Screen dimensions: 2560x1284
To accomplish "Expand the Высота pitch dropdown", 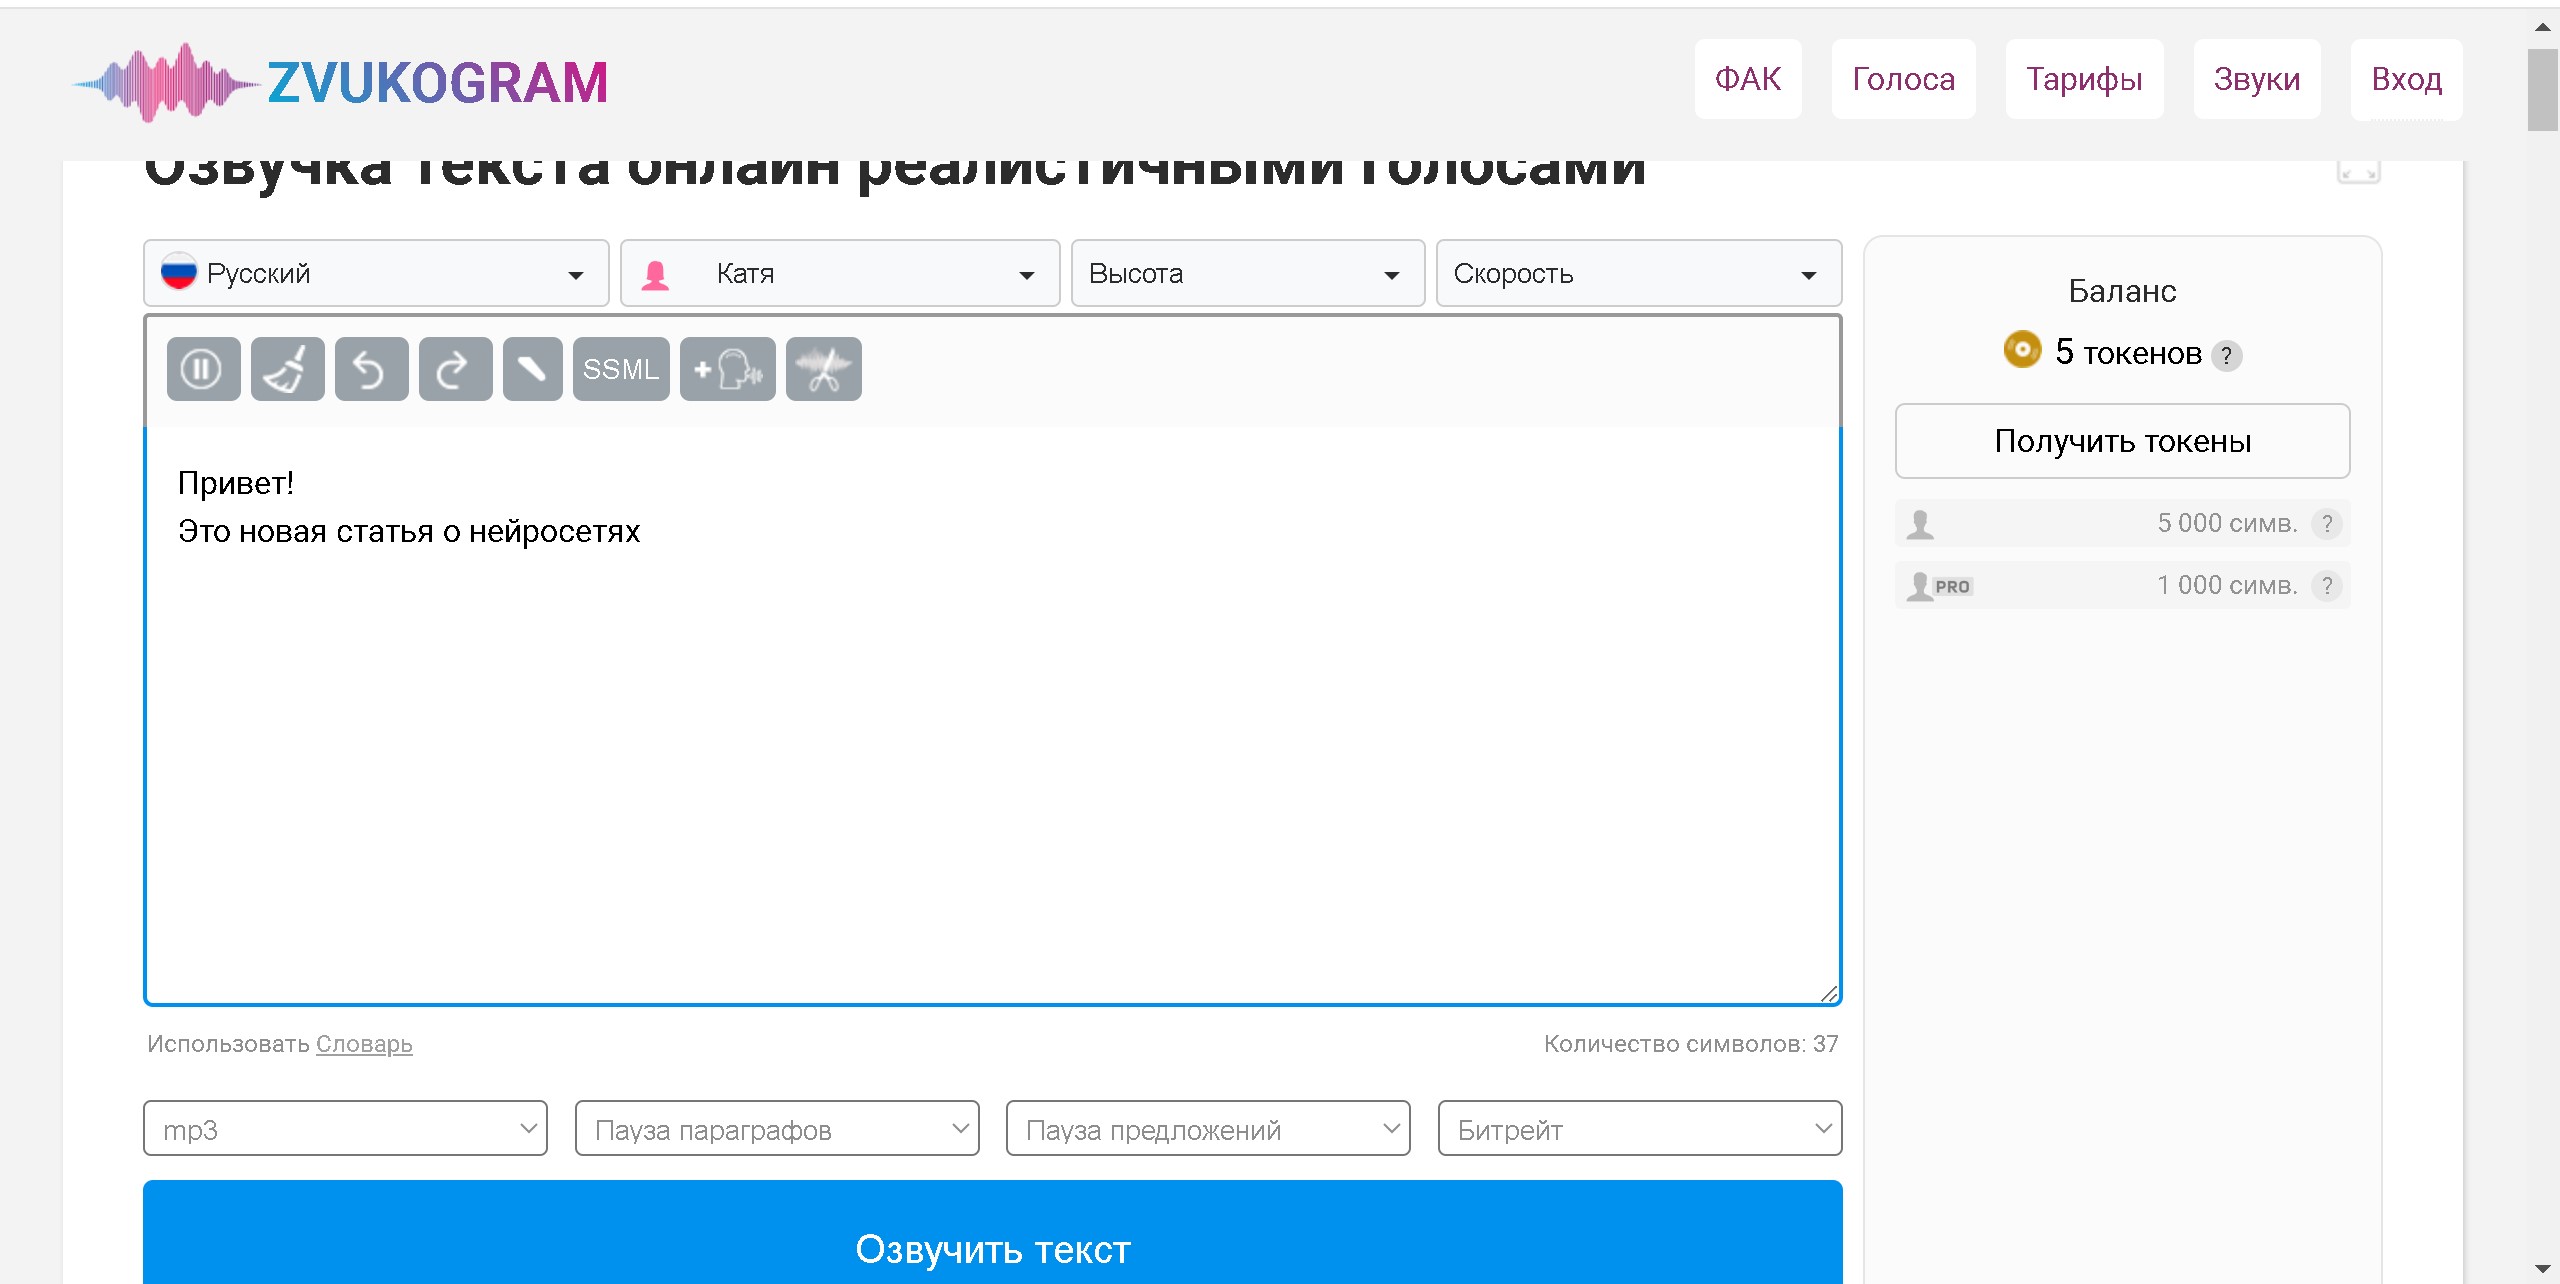I will pos(1247,273).
